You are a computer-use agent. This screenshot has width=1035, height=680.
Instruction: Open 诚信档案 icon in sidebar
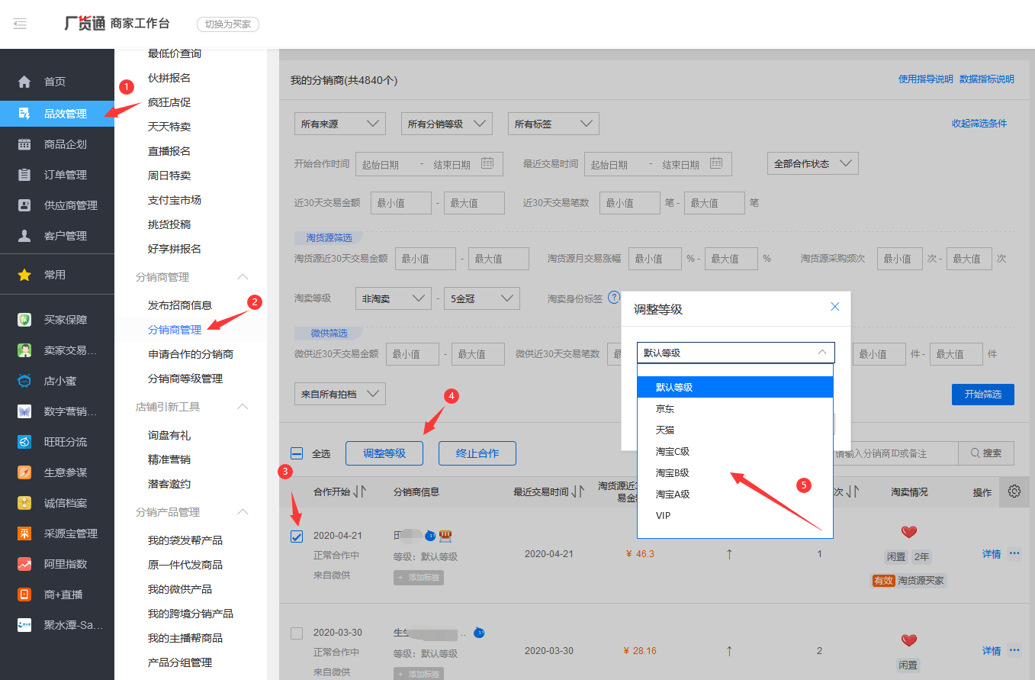coord(24,503)
